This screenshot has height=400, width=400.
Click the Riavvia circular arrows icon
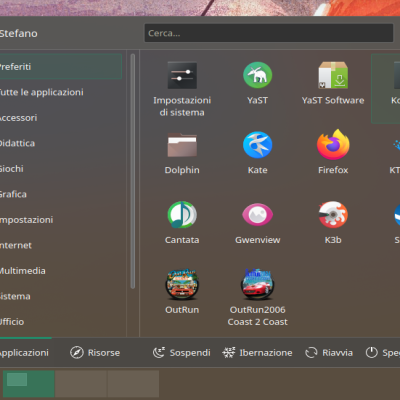[x=311, y=352]
